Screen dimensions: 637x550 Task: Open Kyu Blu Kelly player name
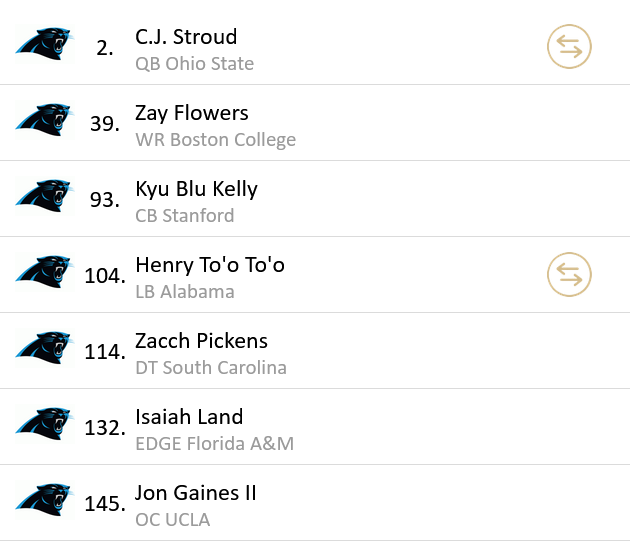(196, 189)
